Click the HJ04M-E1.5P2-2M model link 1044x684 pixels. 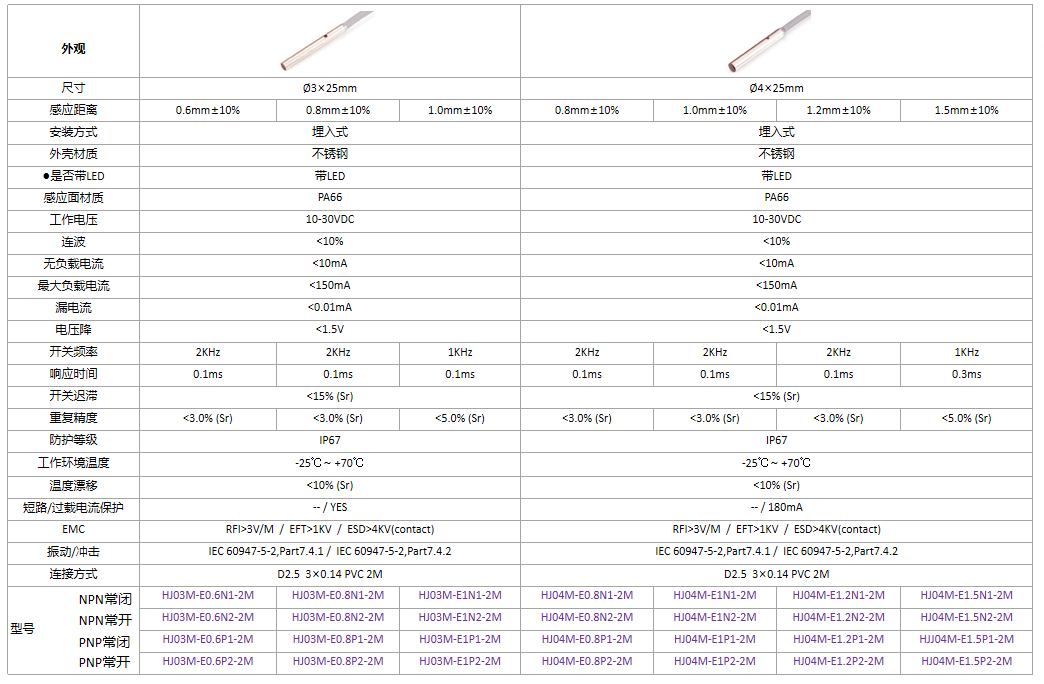pos(966,661)
